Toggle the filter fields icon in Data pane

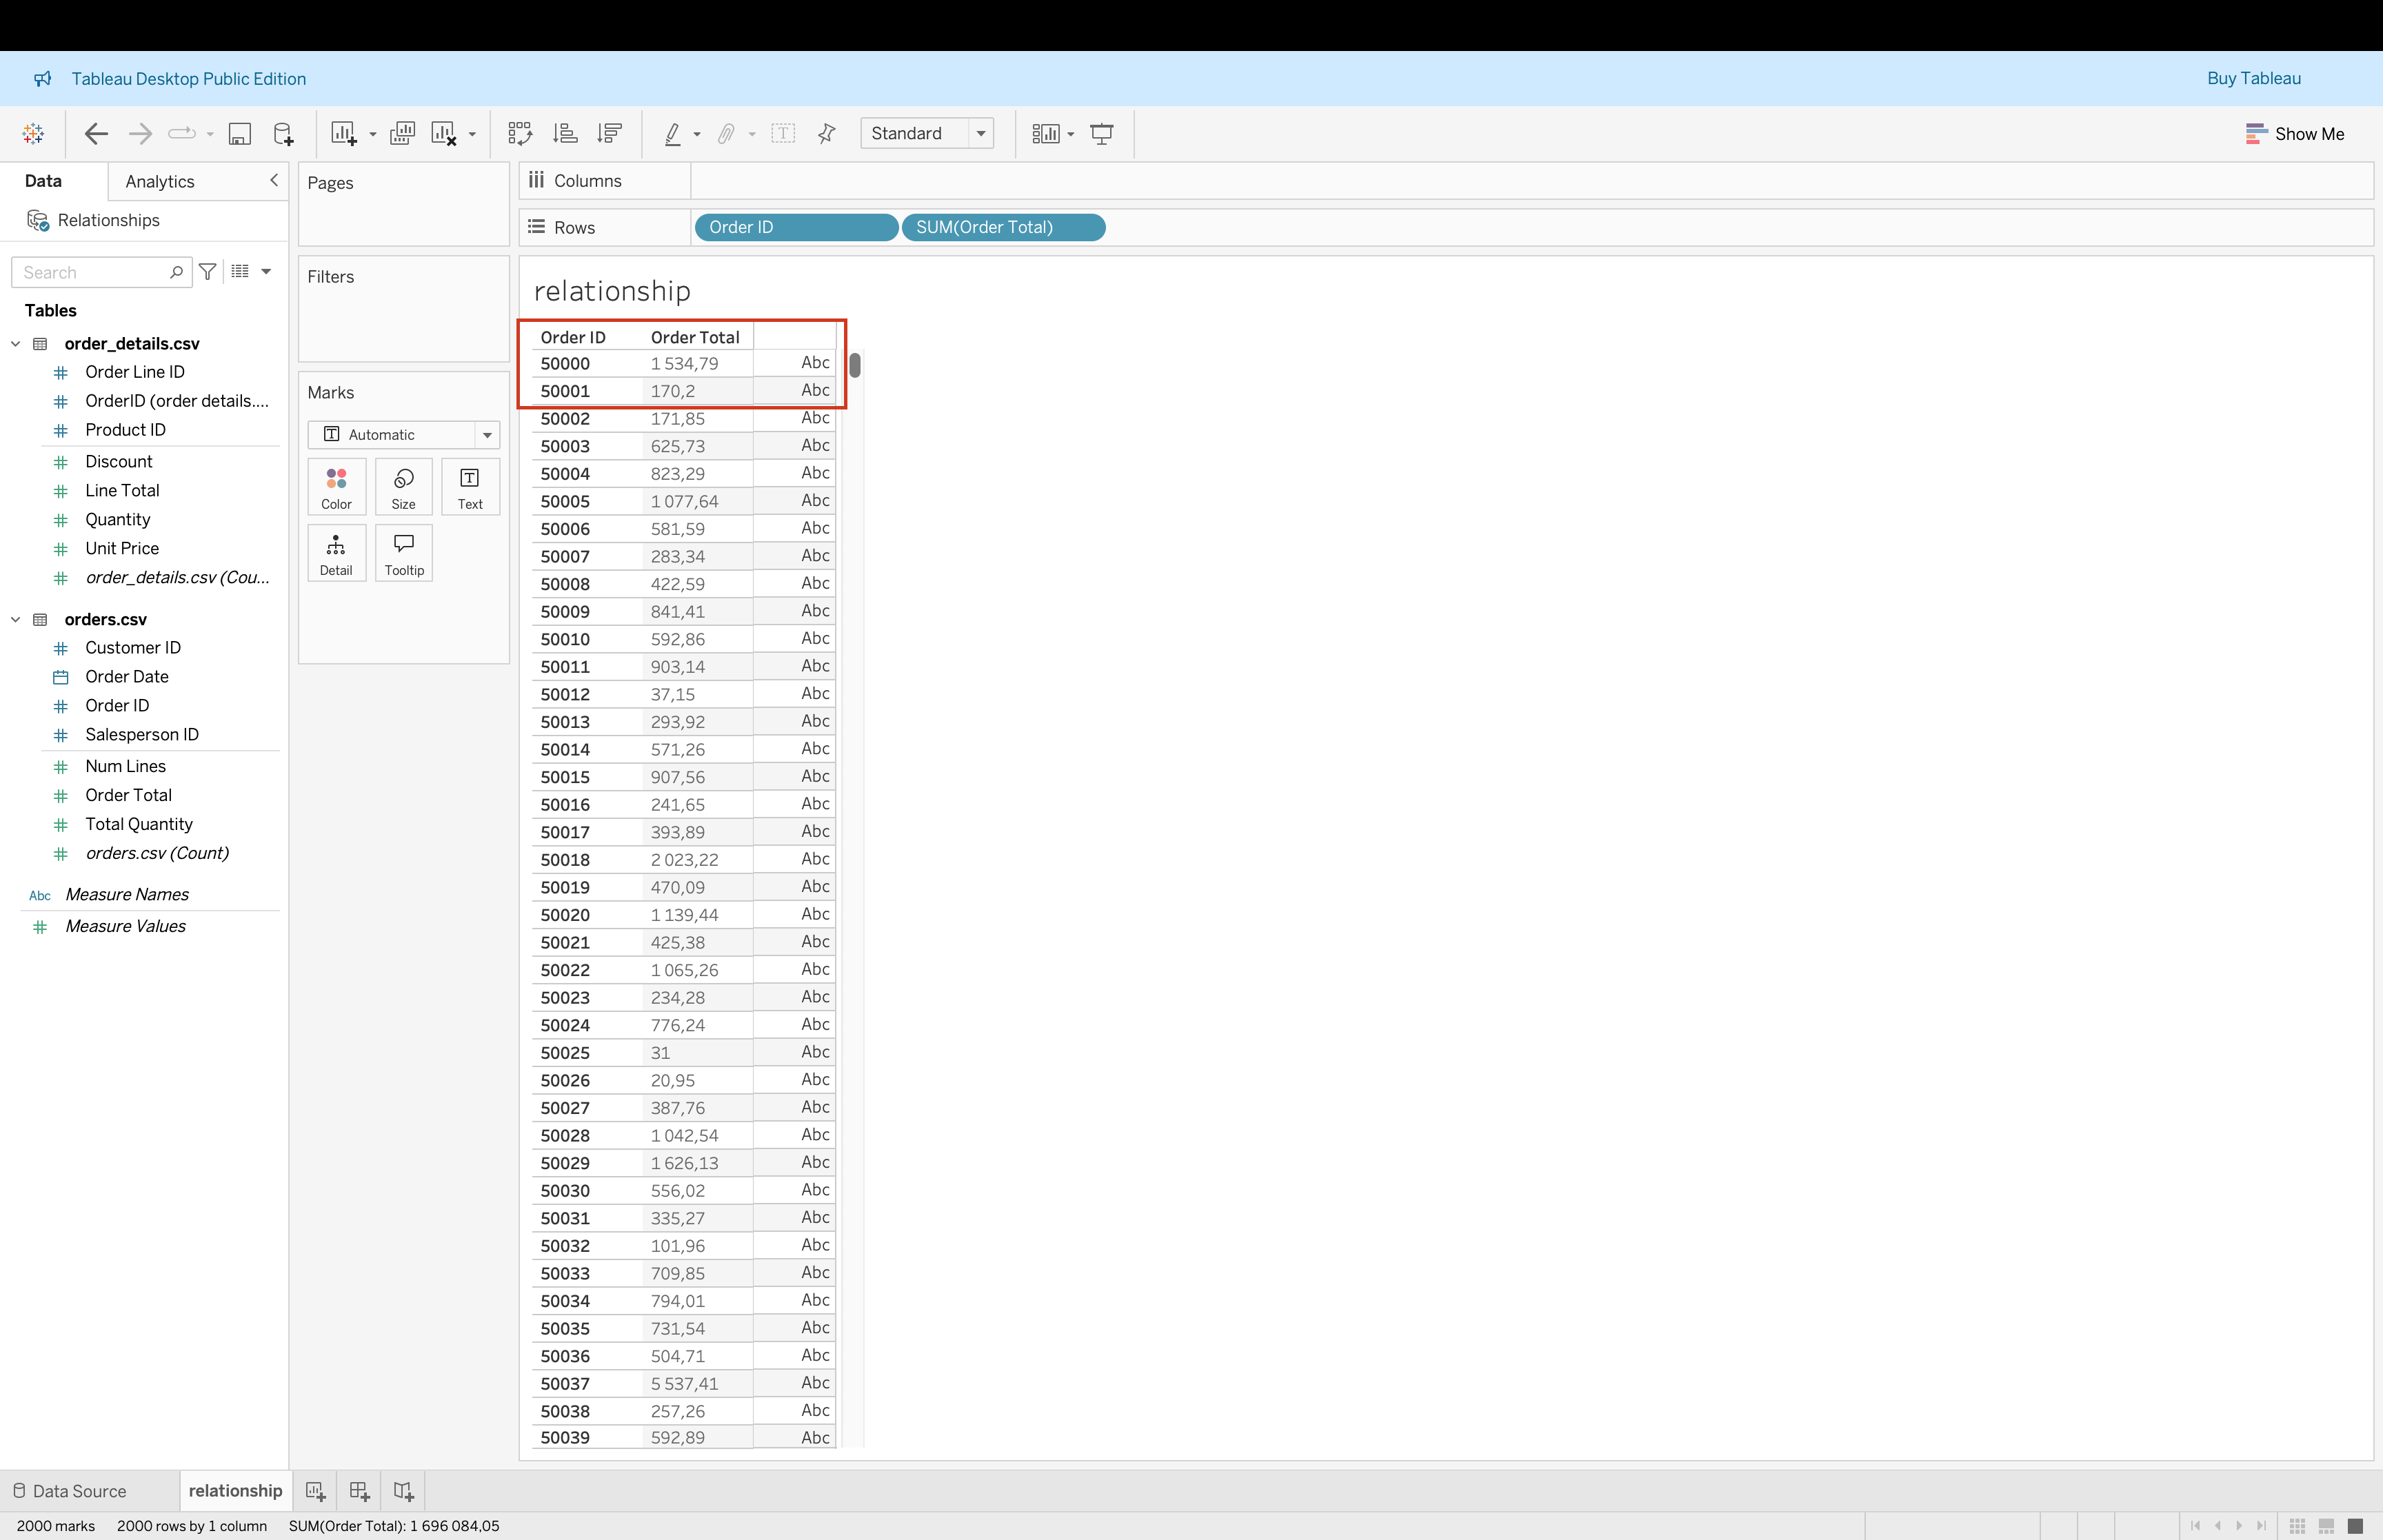click(208, 272)
